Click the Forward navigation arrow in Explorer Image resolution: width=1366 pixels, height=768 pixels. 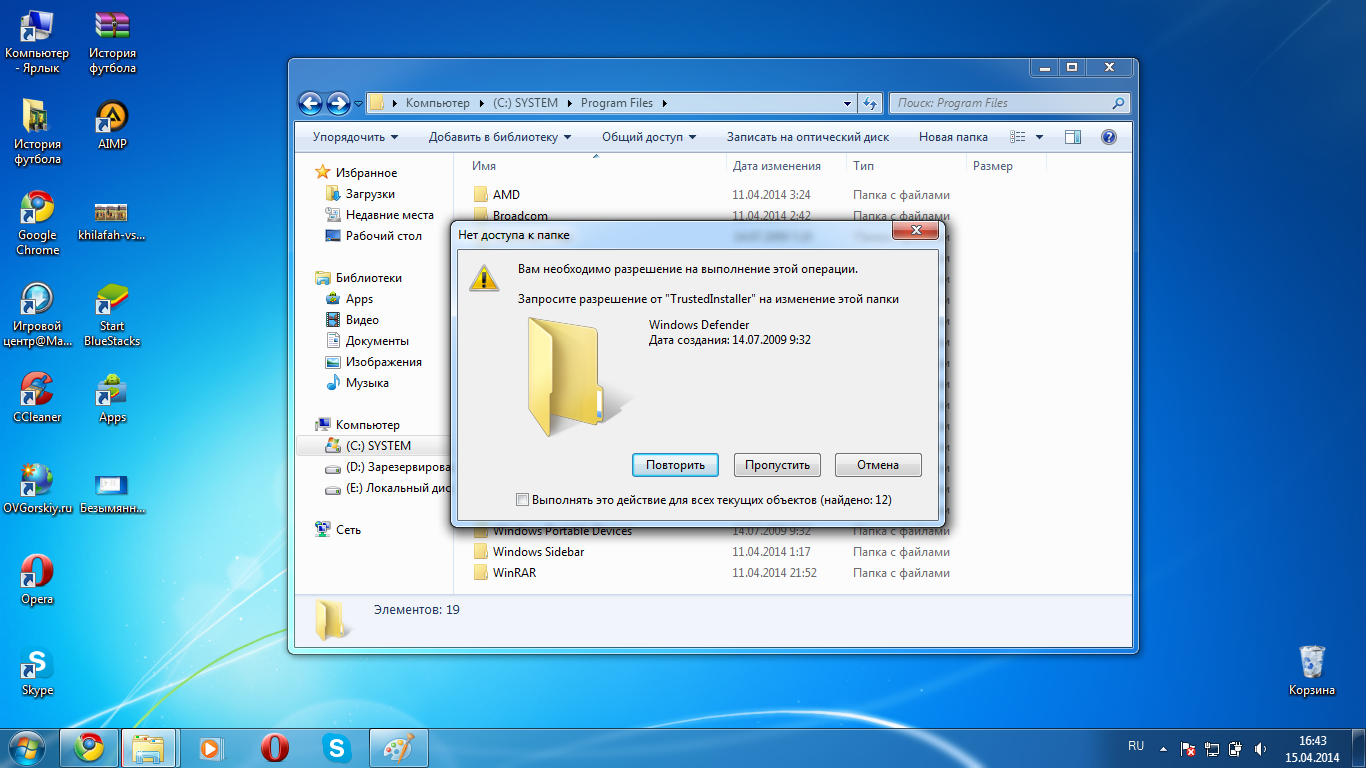pyautogui.click(x=338, y=103)
